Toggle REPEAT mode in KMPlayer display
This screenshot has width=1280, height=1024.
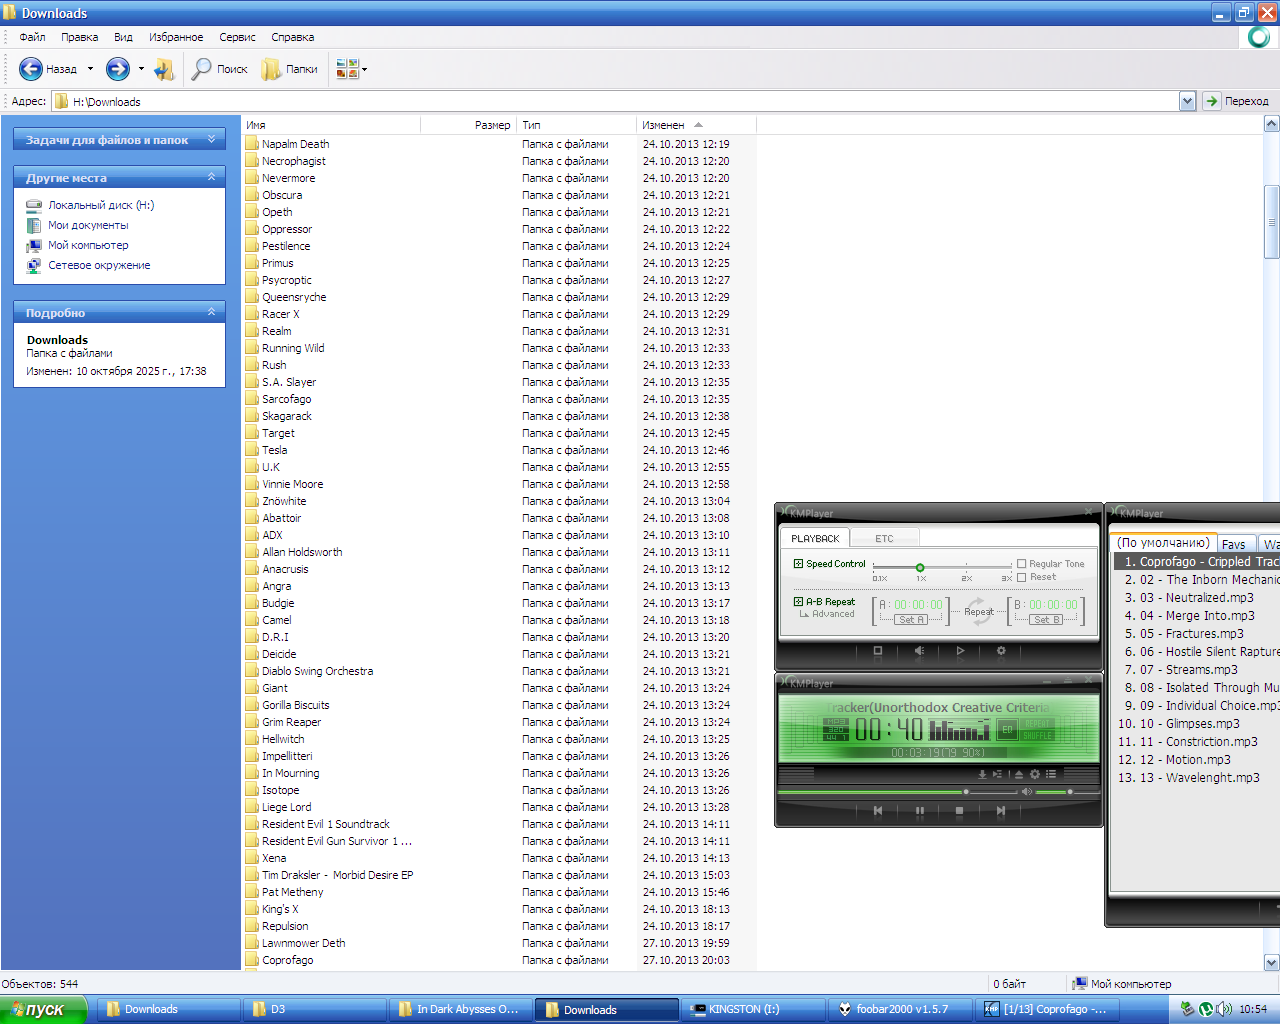tap(1037, 723)
